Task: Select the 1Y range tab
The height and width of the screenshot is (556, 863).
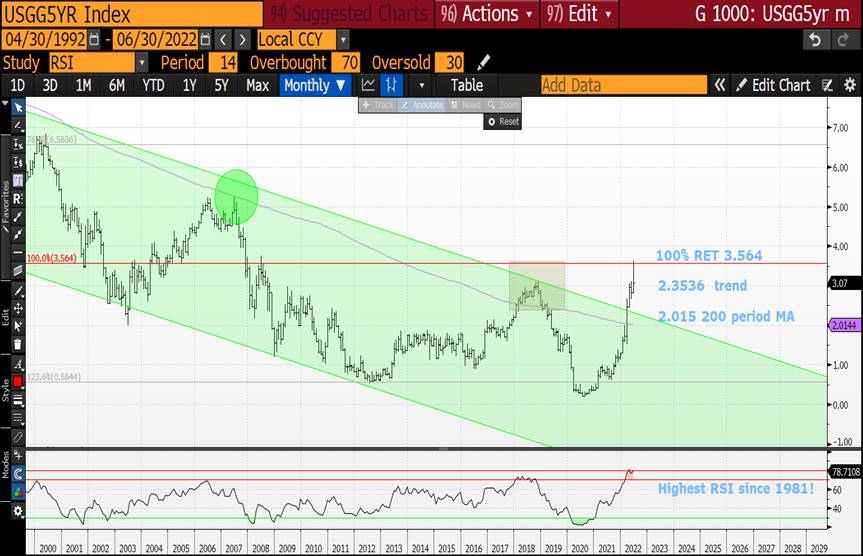Action: coord(189,85)
